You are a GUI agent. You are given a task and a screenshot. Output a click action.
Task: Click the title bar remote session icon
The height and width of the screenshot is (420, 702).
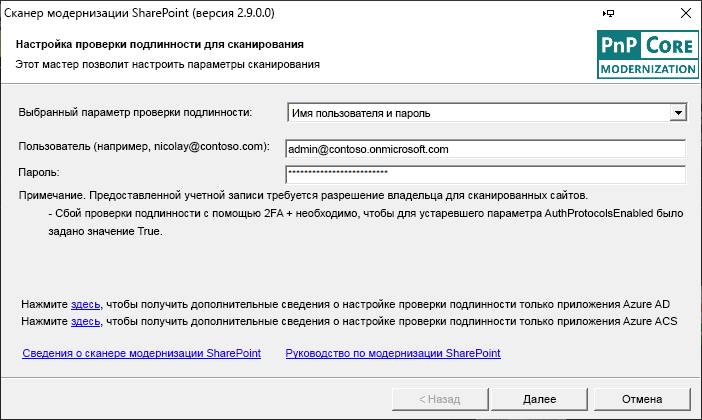608,13
